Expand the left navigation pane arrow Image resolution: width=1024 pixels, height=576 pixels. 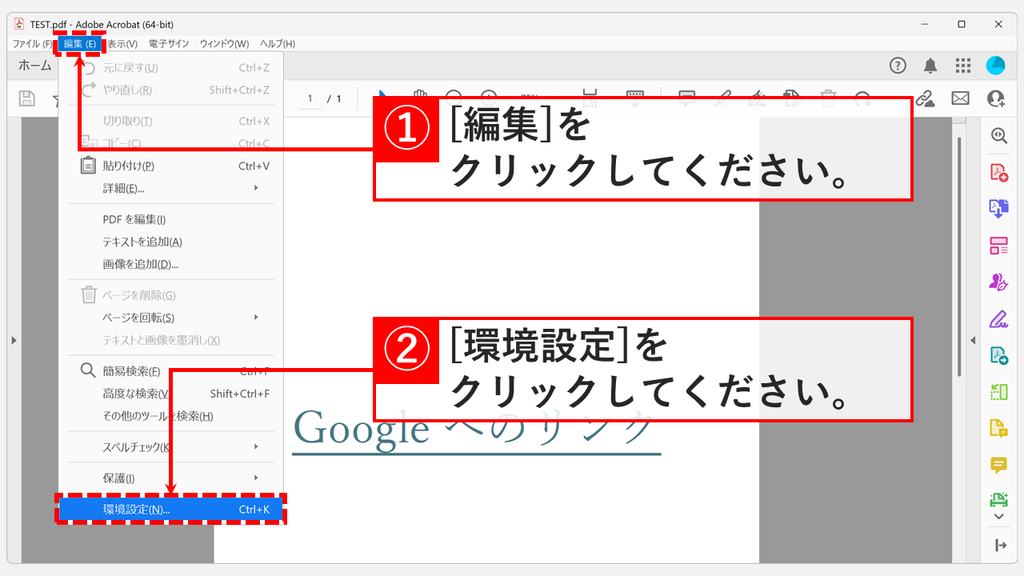14,340
